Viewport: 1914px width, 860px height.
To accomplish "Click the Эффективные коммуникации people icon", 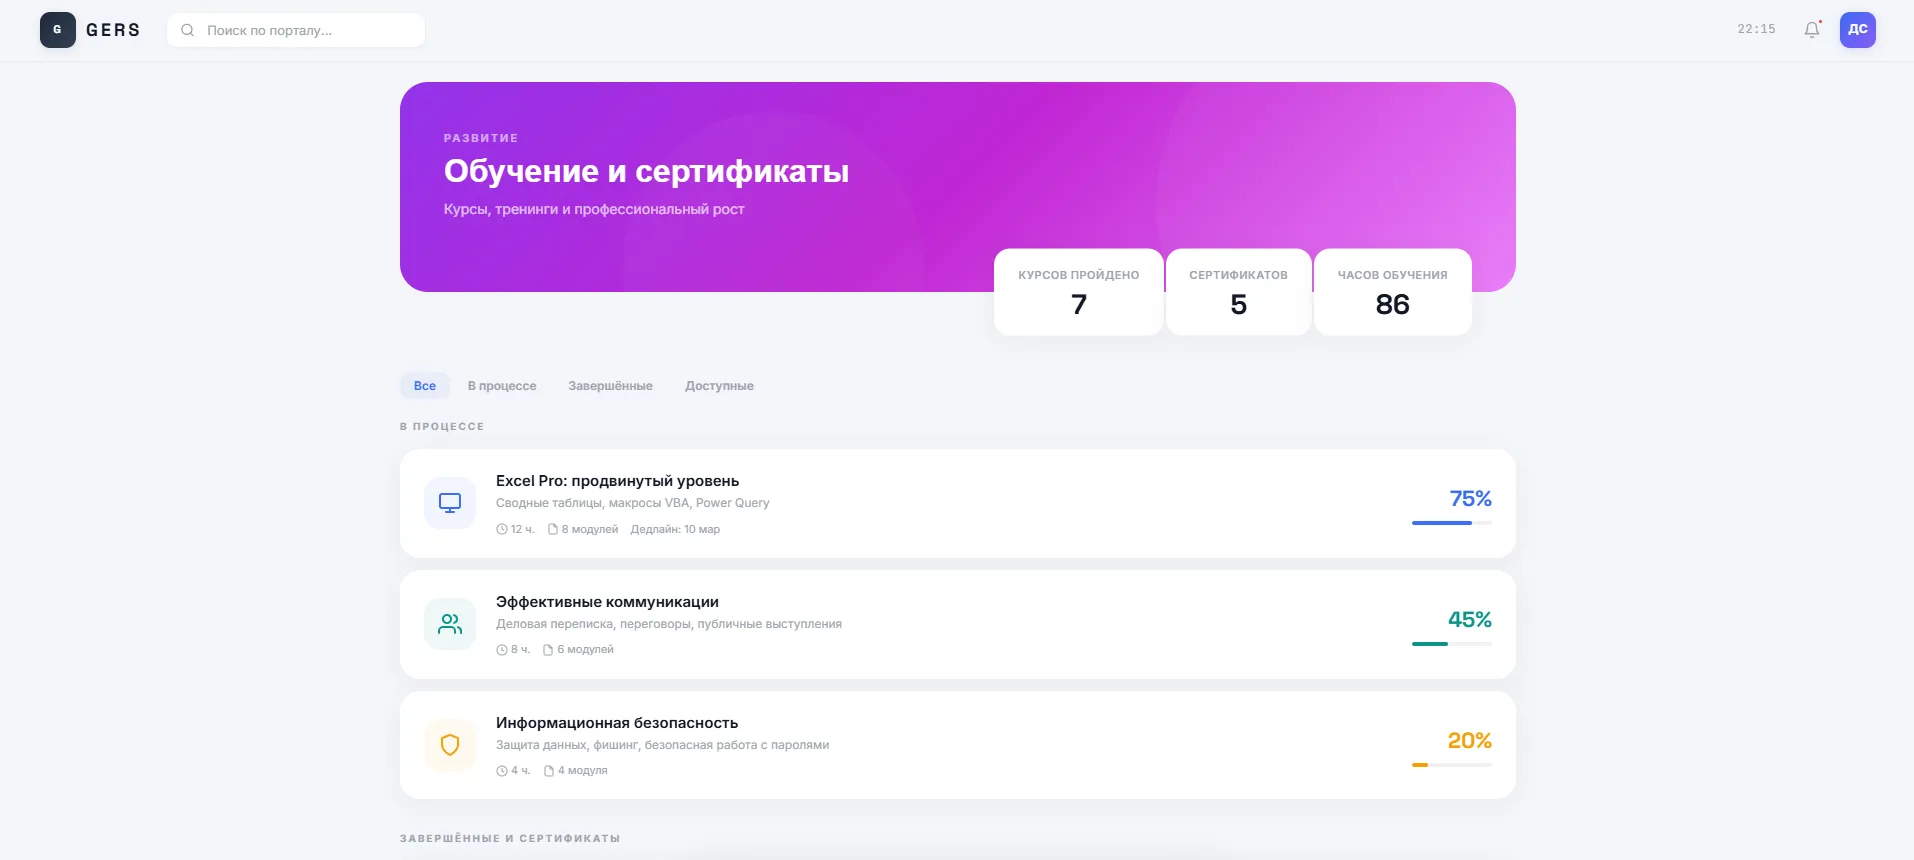I will (450, 624).
